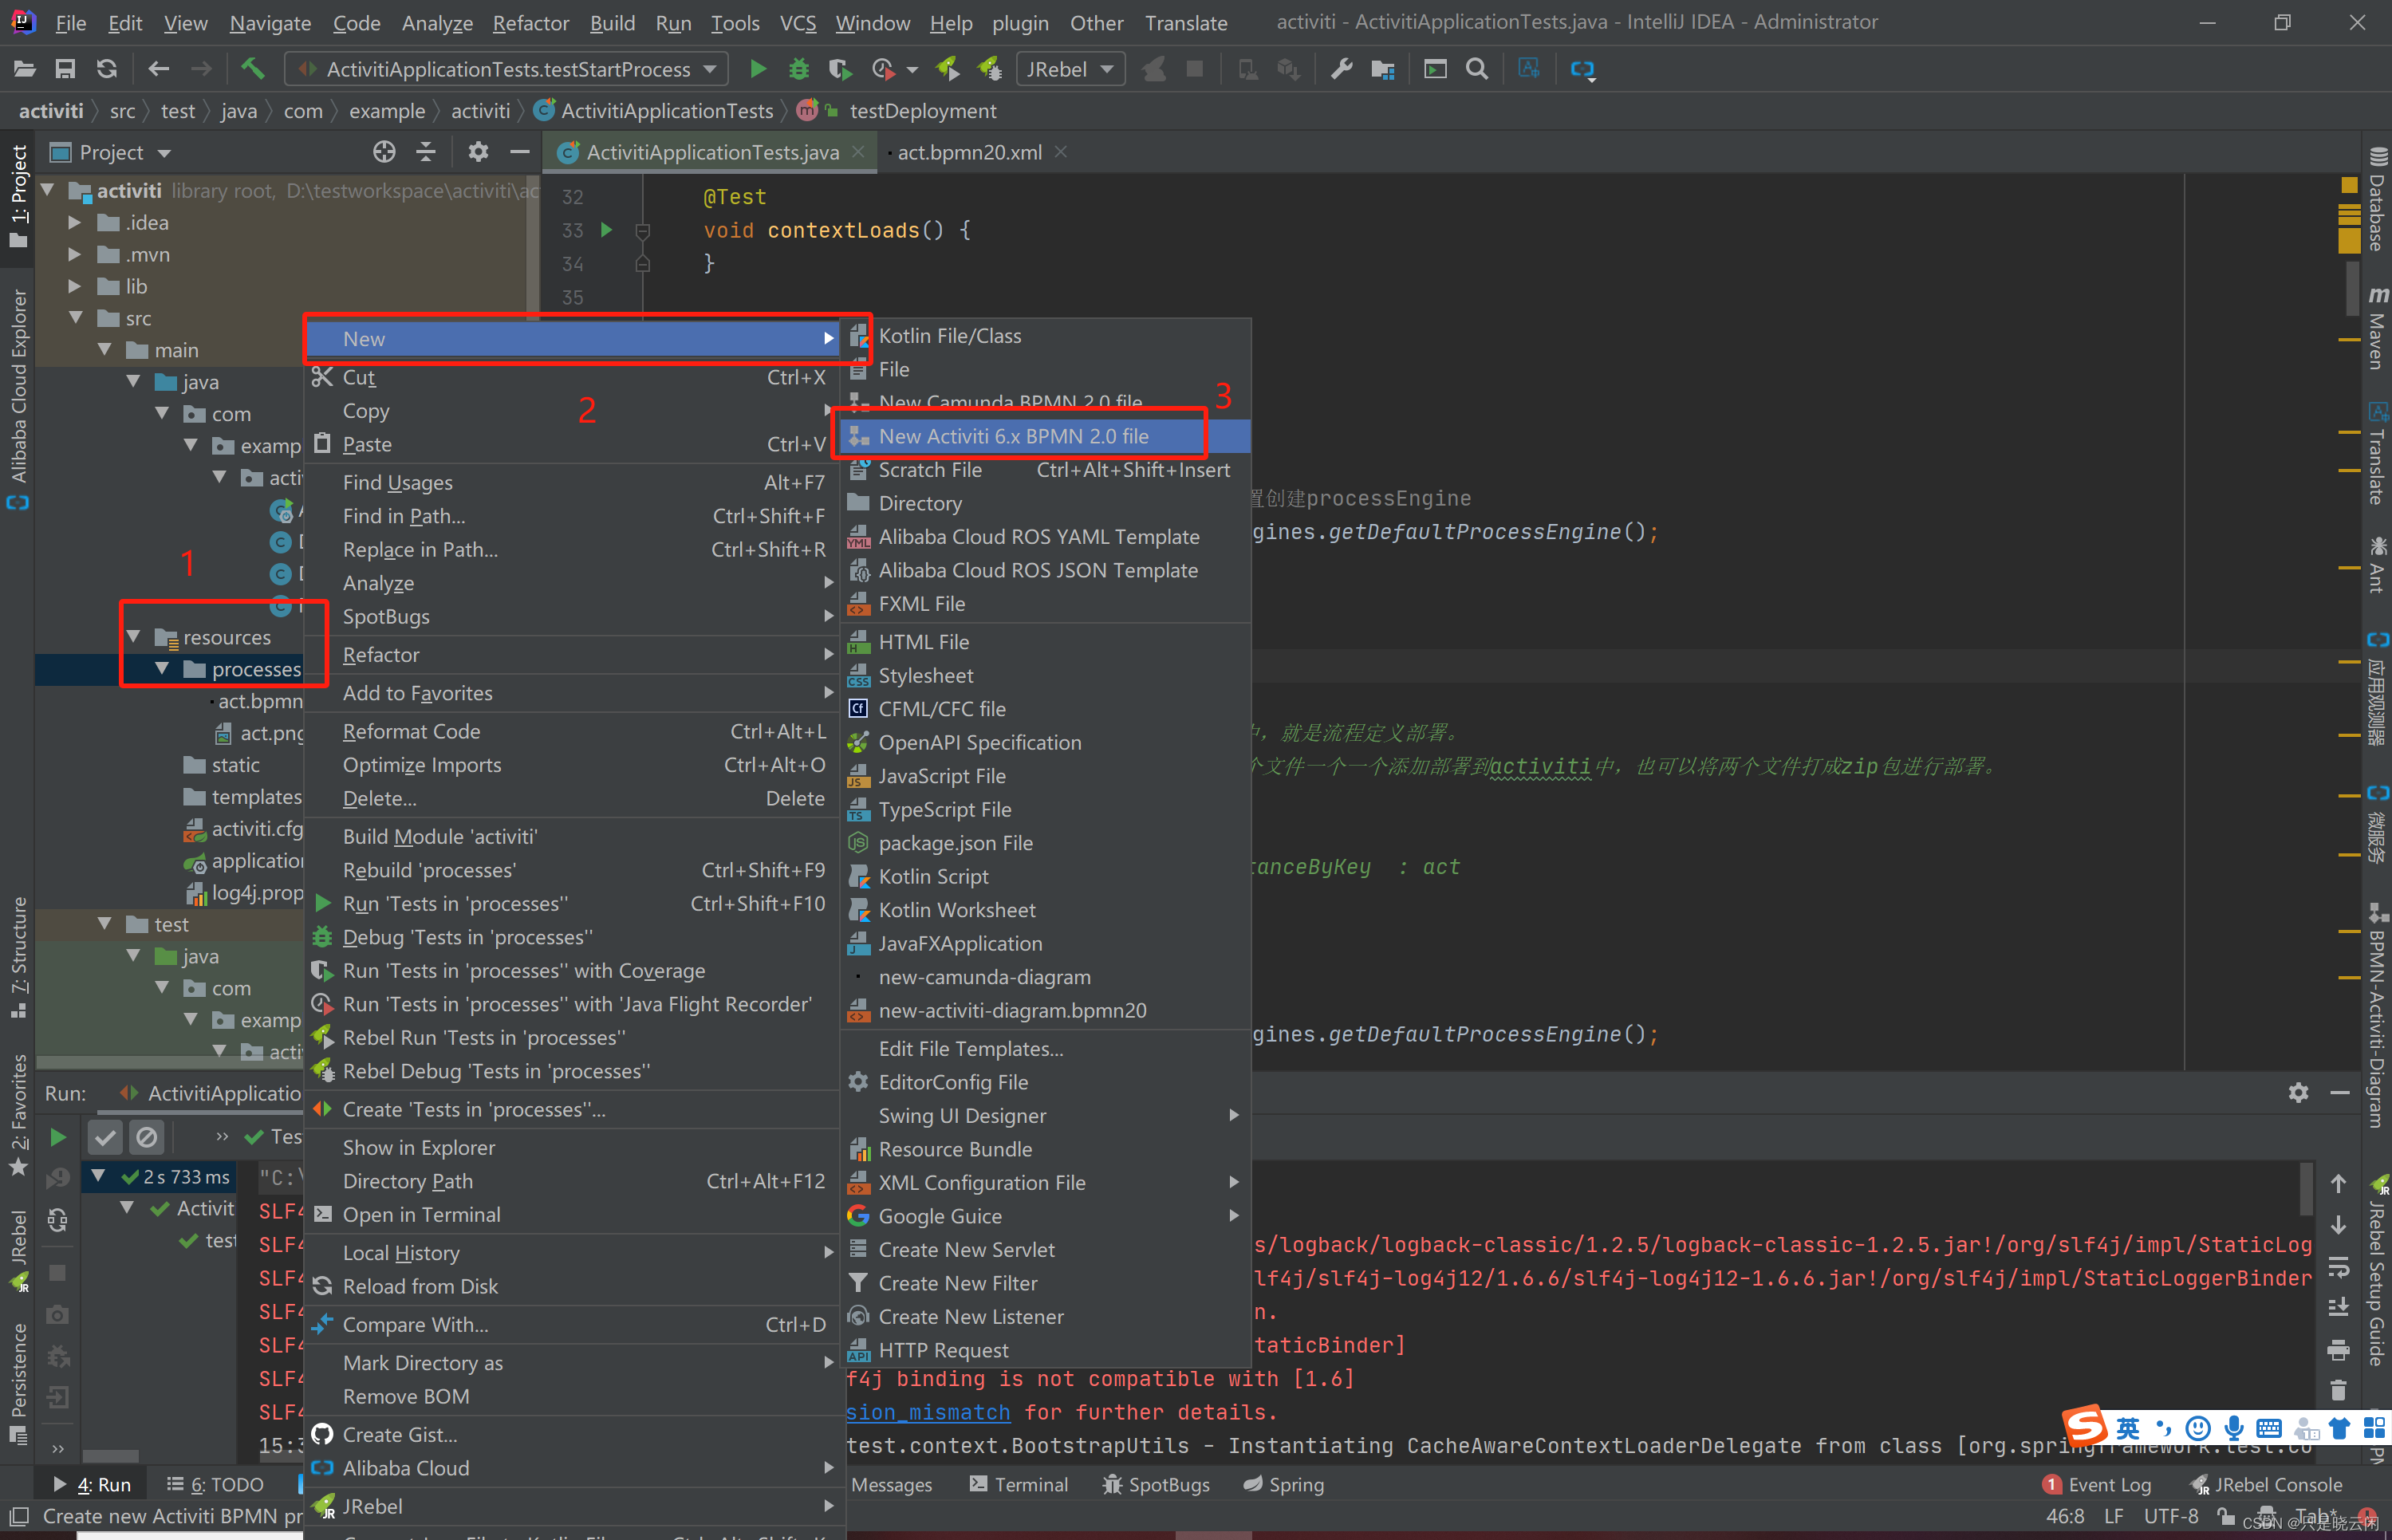Open the Terminal tool window button

(1018, 1484)
